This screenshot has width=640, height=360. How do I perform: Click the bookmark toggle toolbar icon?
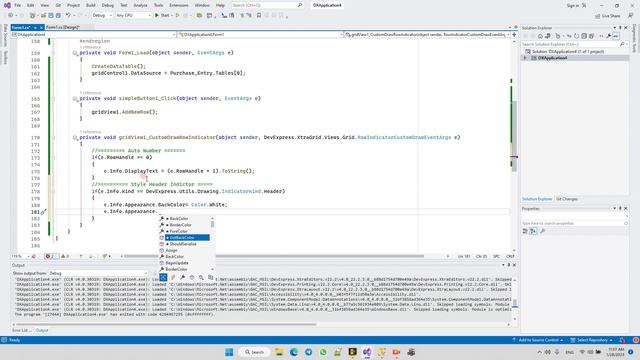point(259,16)
